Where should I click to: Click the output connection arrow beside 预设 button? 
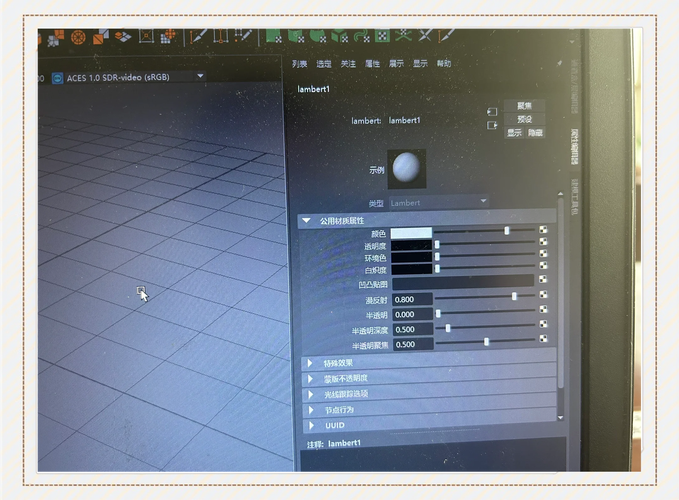point(492,125)
